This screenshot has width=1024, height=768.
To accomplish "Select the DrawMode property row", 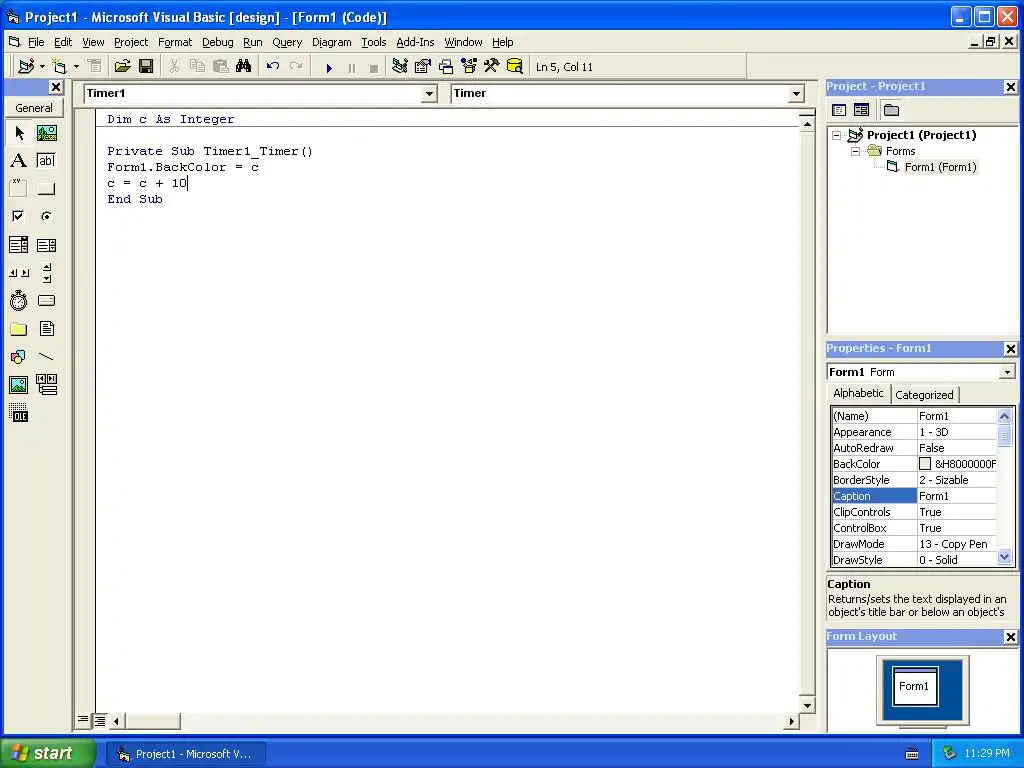I will click(914, 544).
